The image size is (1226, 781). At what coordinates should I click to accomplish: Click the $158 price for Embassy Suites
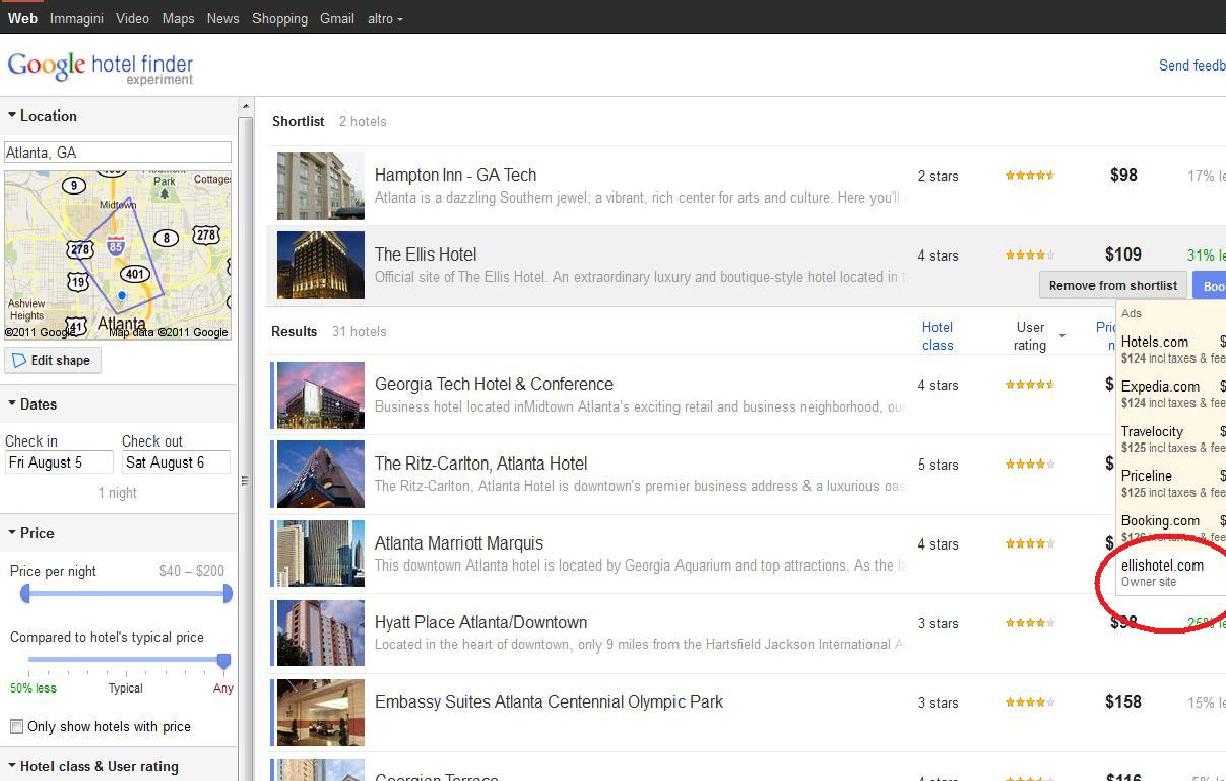1123,702
